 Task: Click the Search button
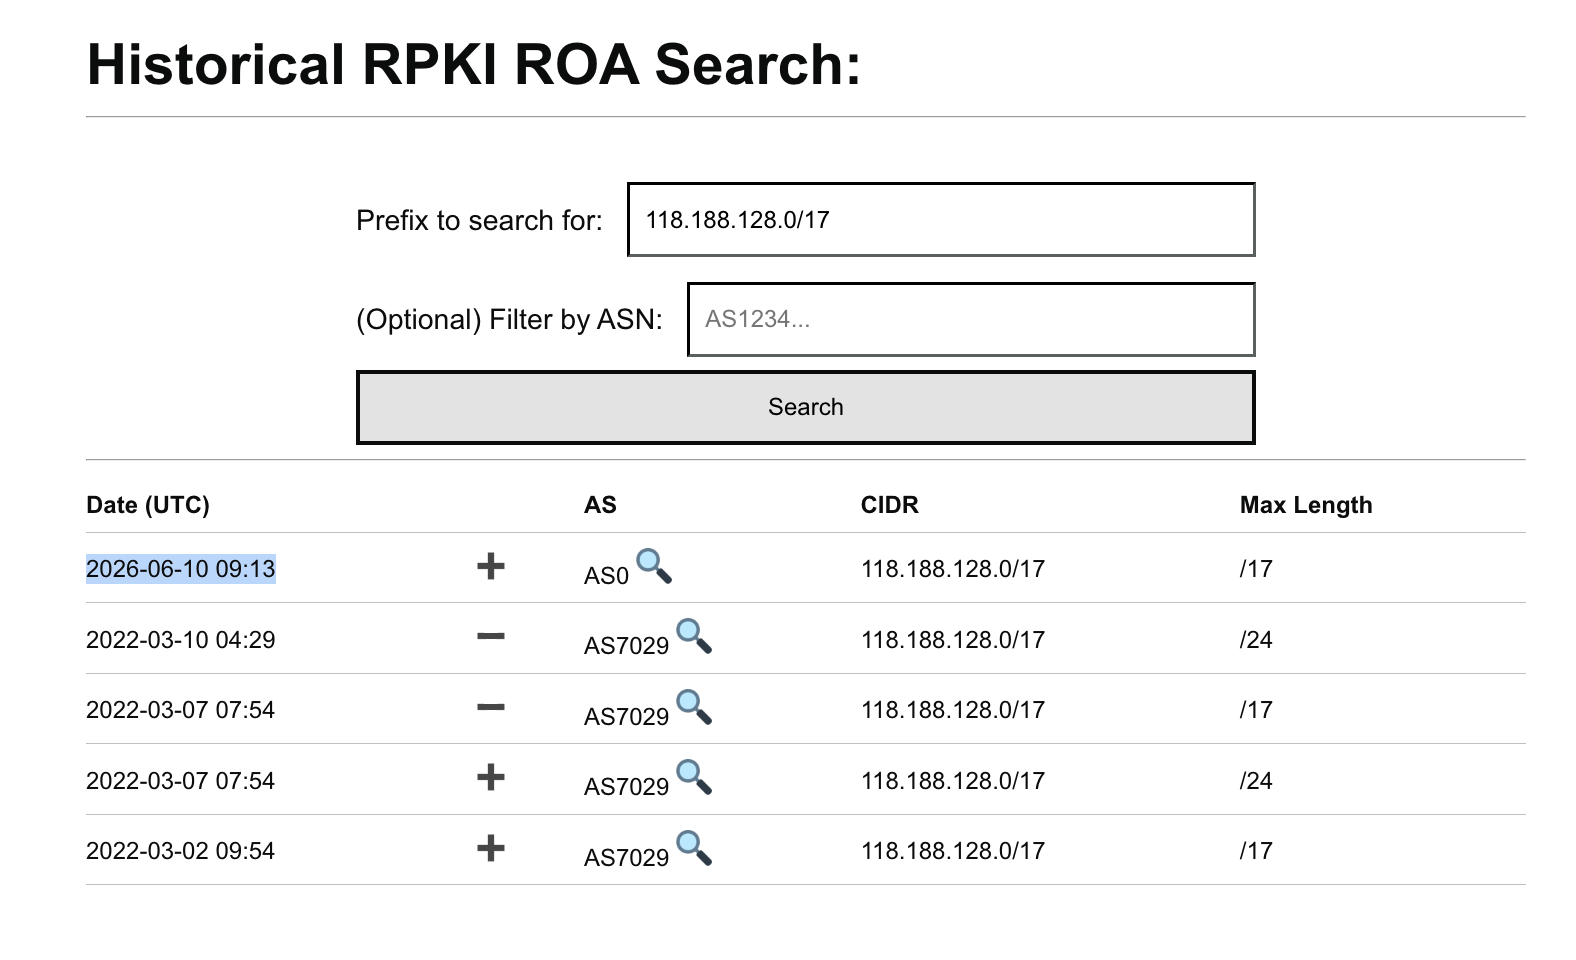[806, 407]
